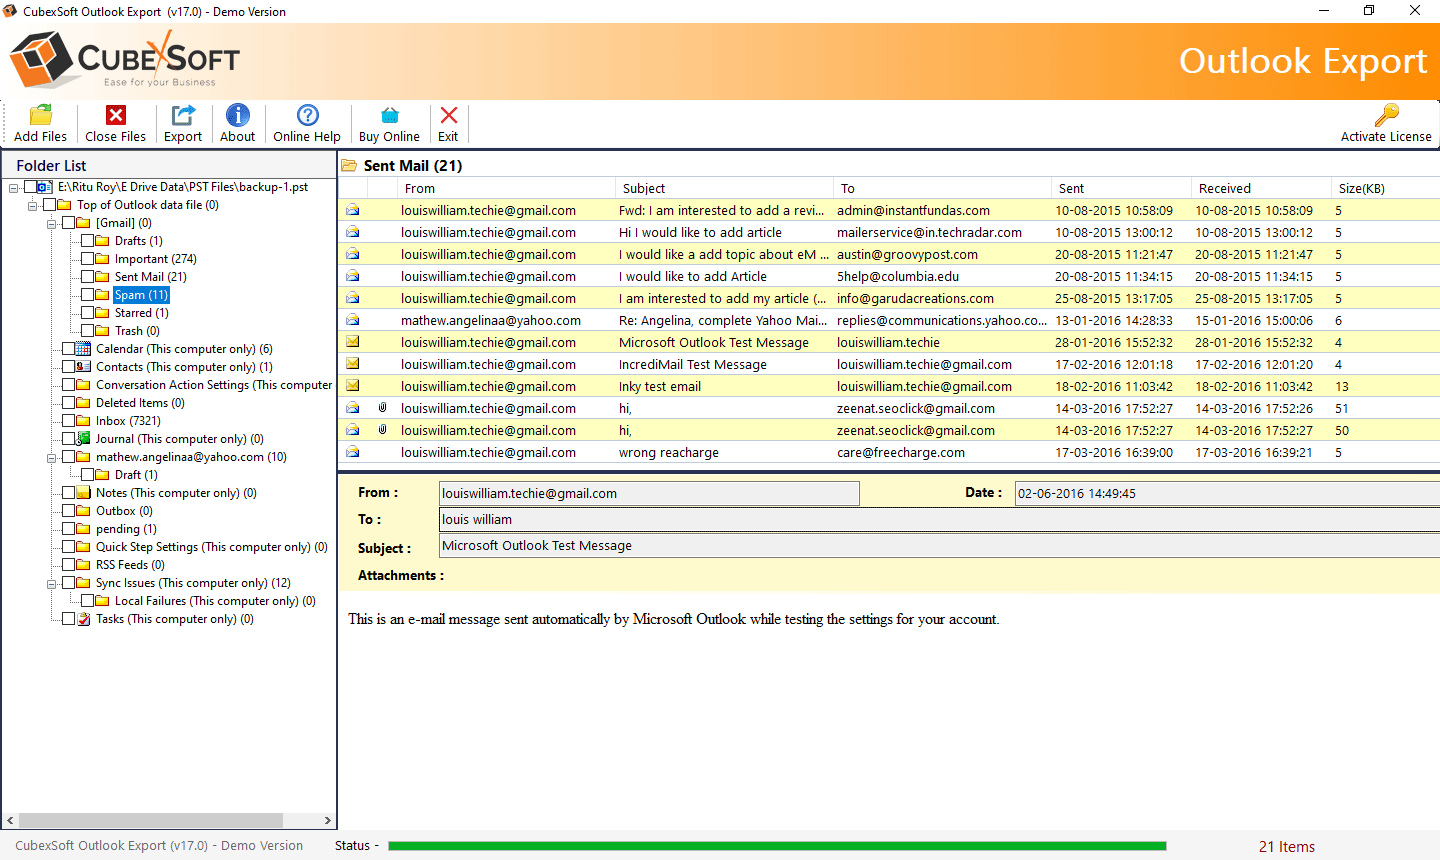1440x860 pixels.
Task: Open the Export tool
Action: pyautogui.click(x=183, y=115)
